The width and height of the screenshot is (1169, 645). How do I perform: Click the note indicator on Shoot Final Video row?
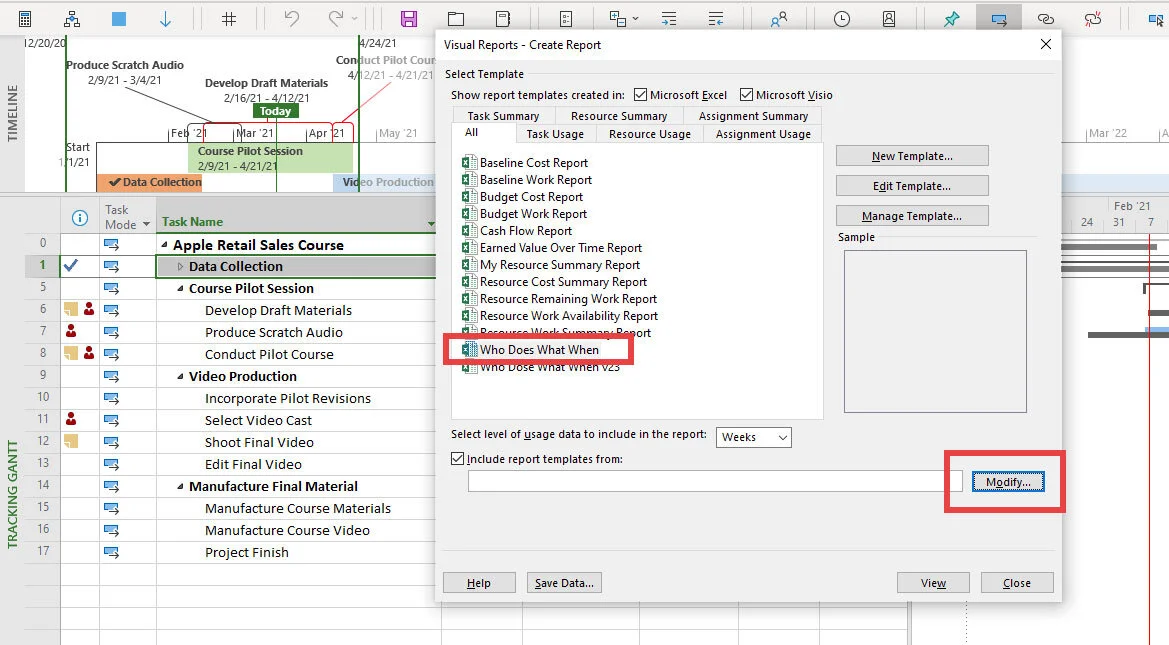71,441
